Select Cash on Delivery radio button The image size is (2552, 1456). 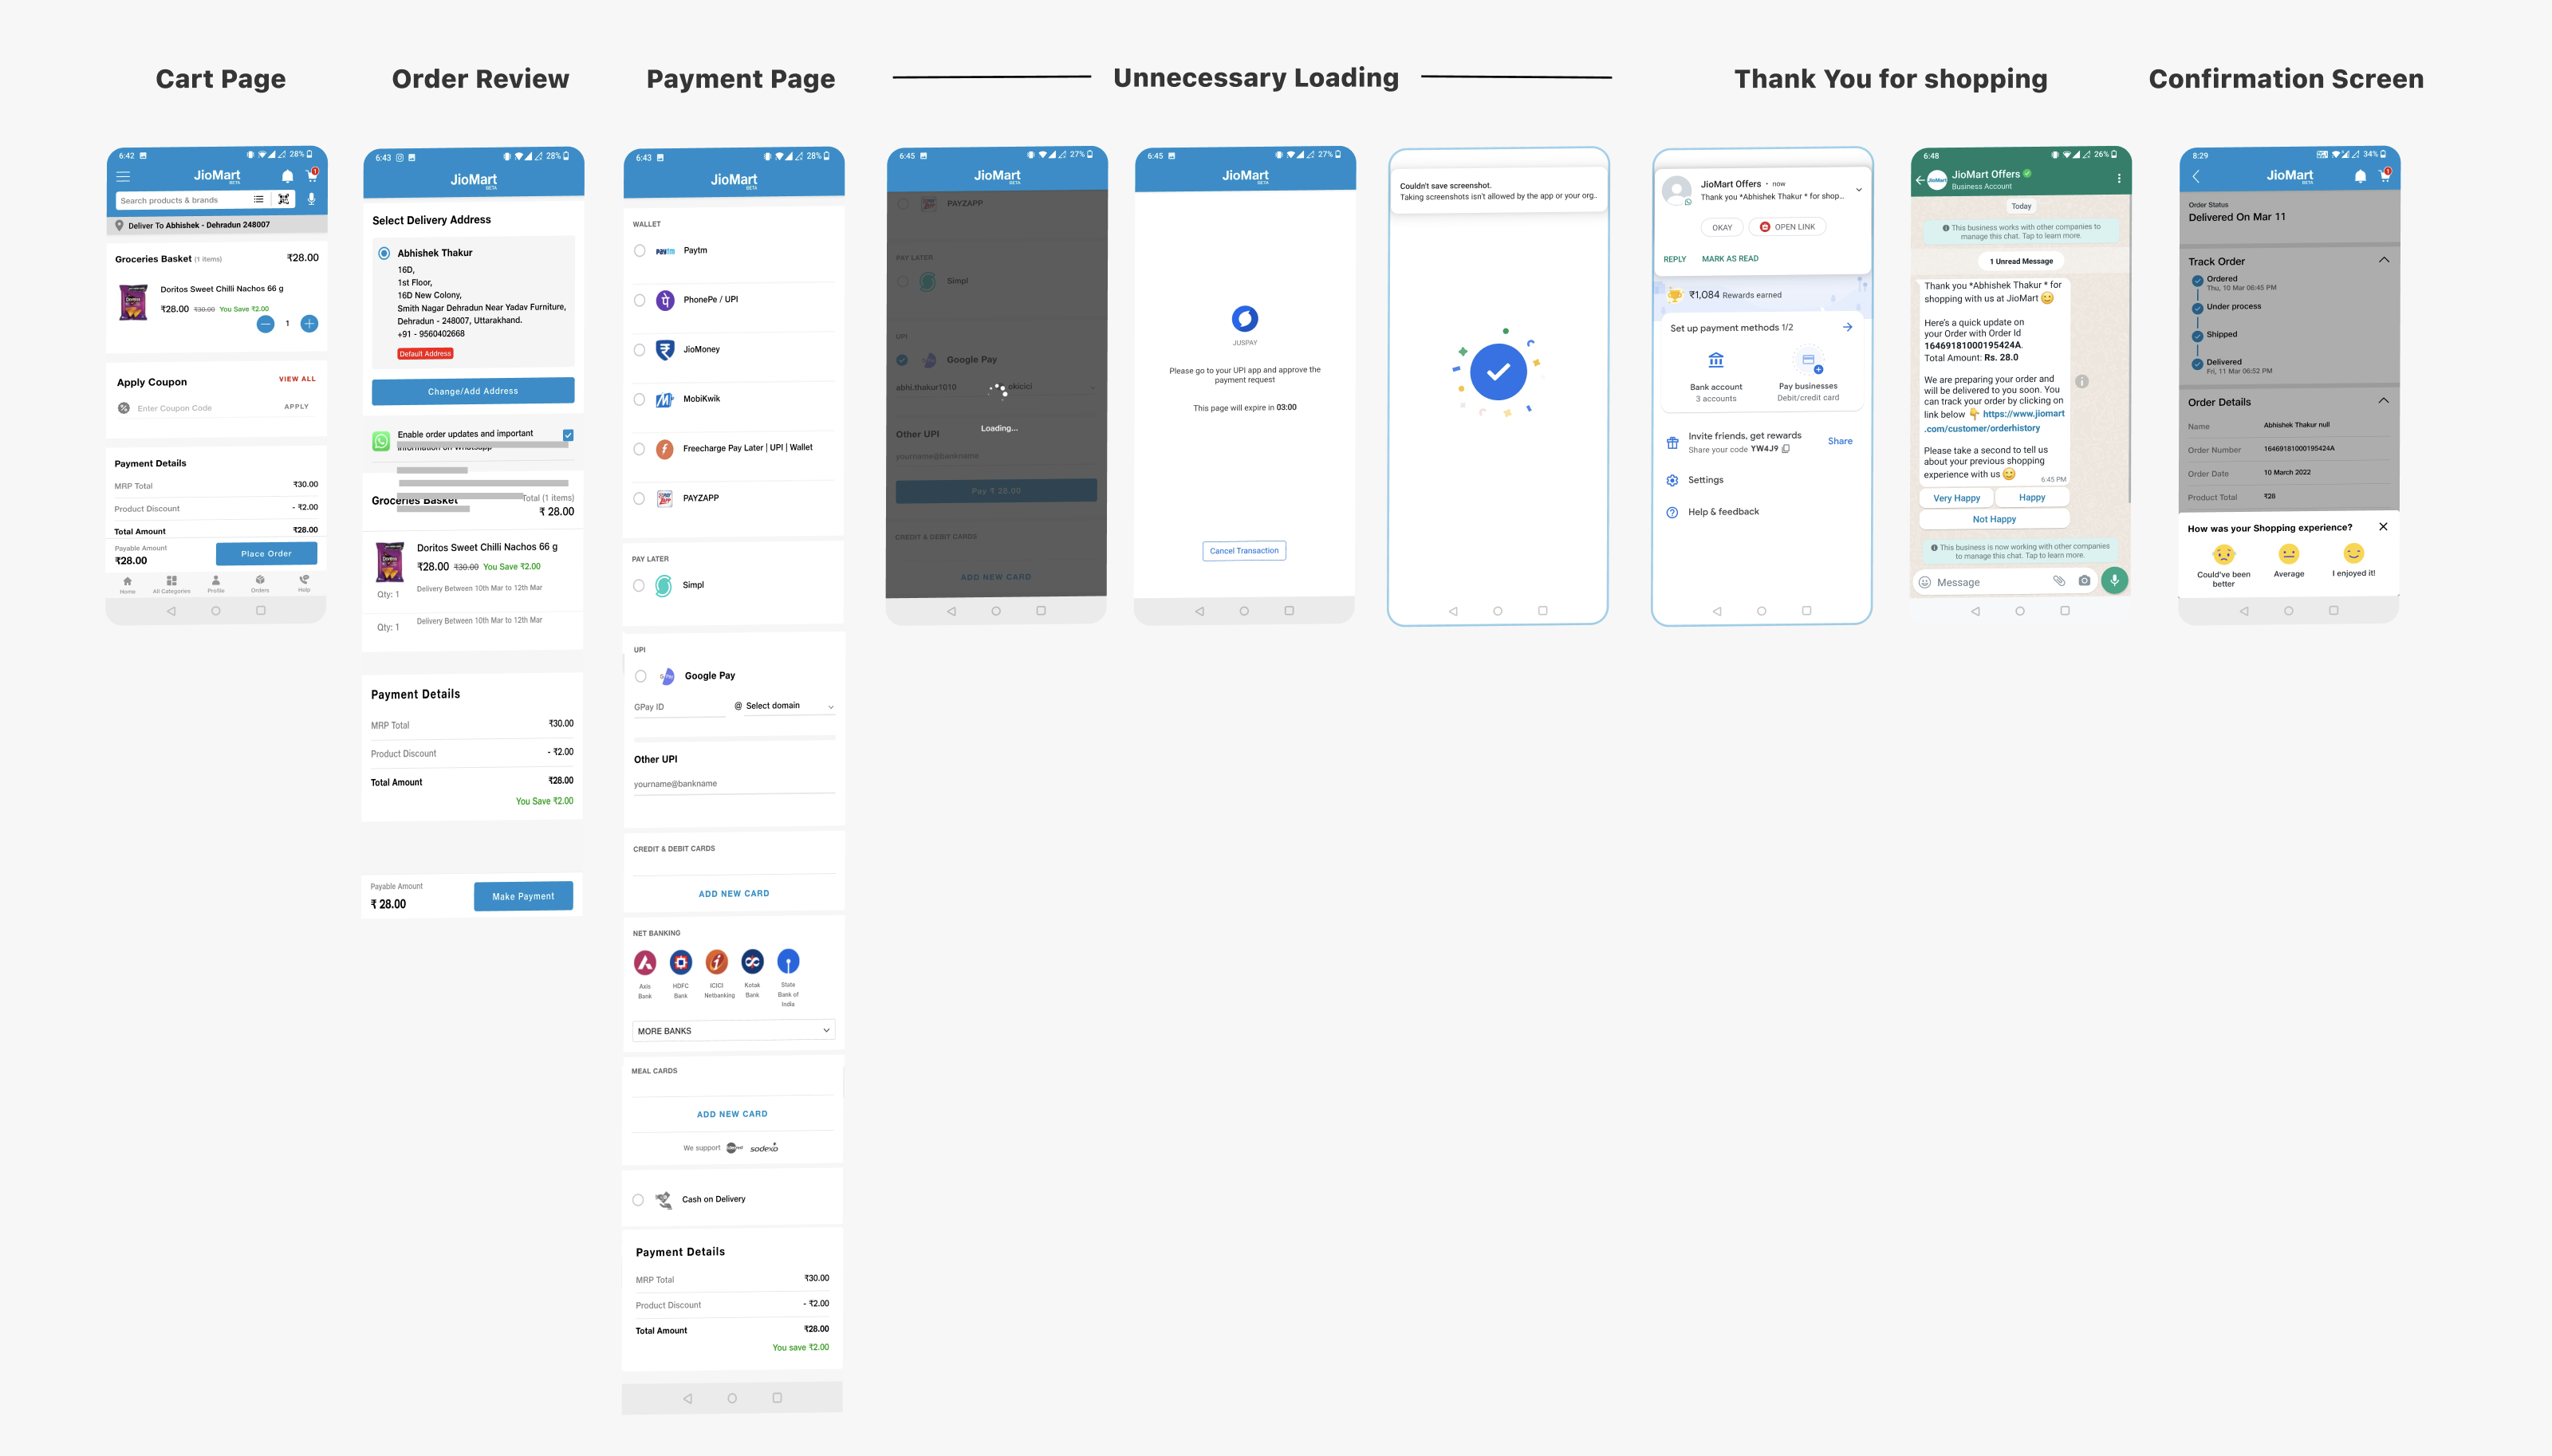[638, 1200]
